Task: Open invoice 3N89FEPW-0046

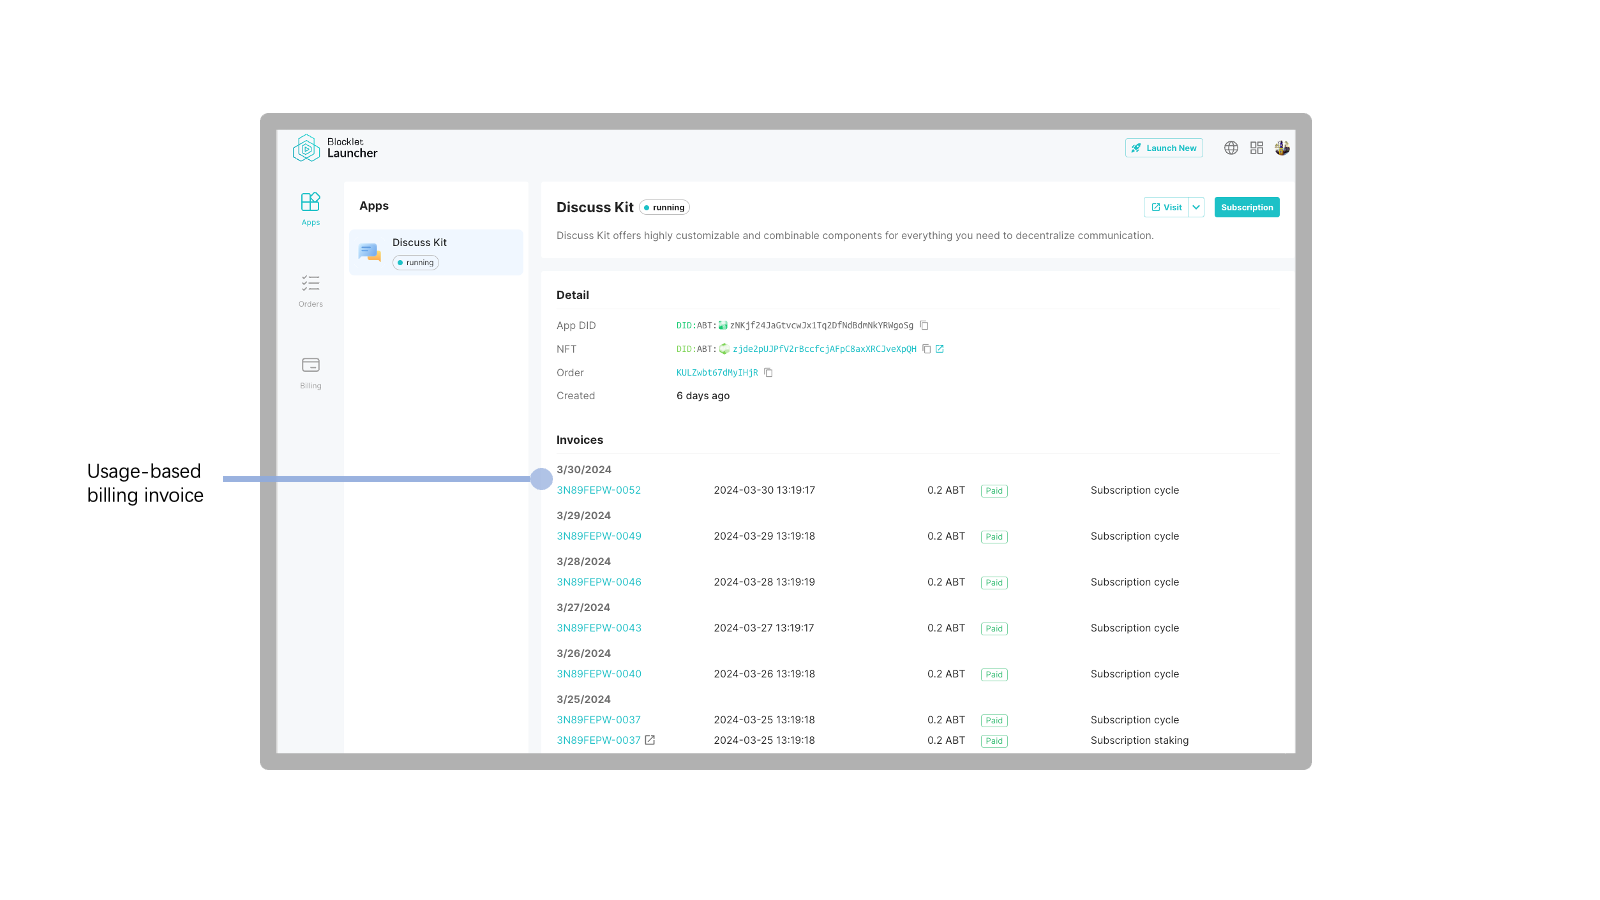Action: click(x=598, y=582)
